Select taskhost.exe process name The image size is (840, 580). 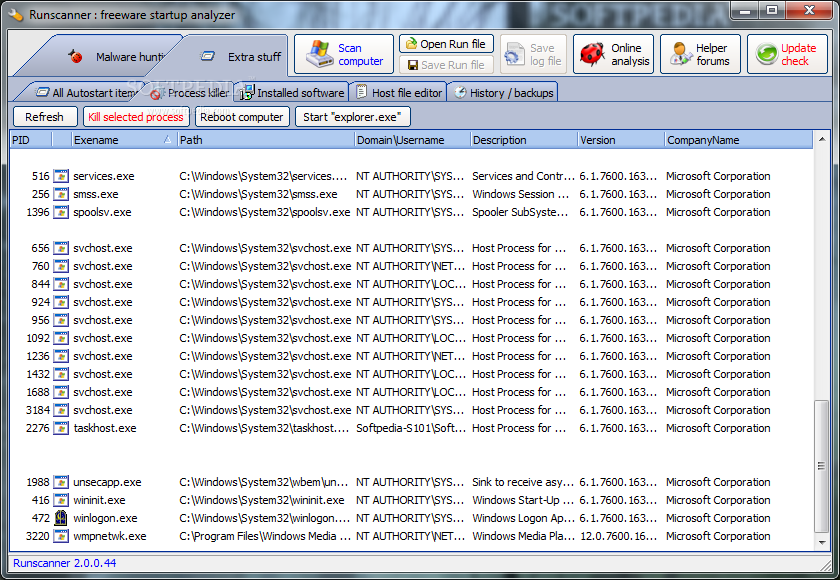105,428
